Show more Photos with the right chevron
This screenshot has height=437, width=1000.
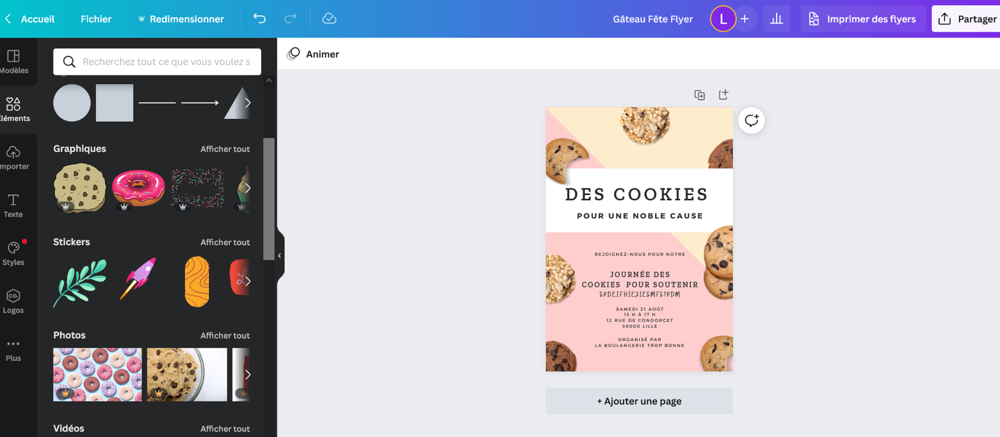247,374
